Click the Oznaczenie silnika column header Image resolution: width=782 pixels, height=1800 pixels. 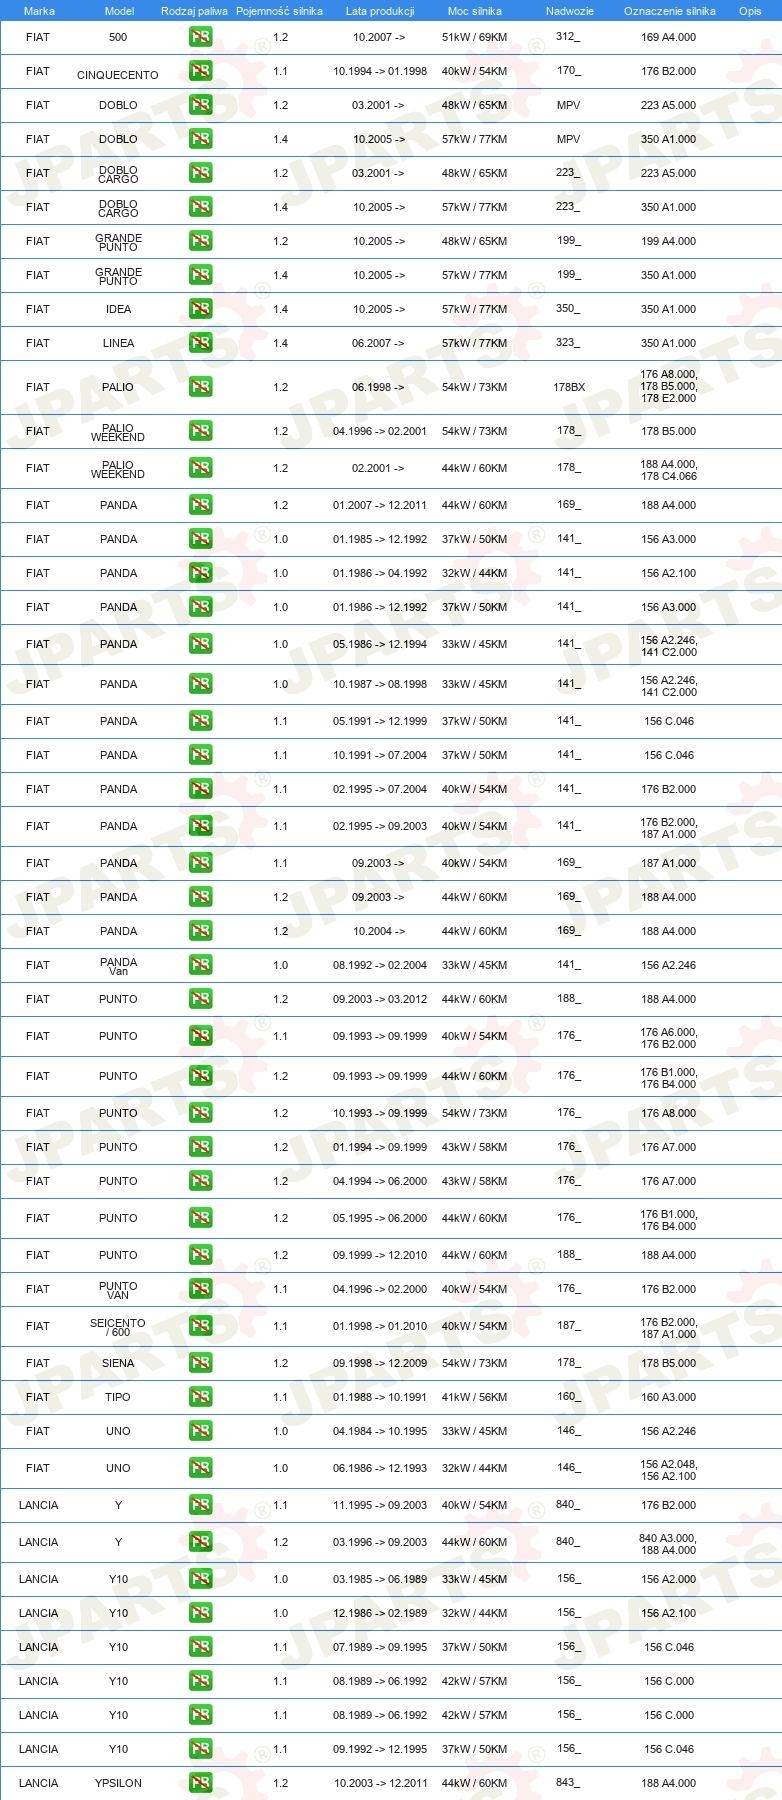tap(670, 11)
